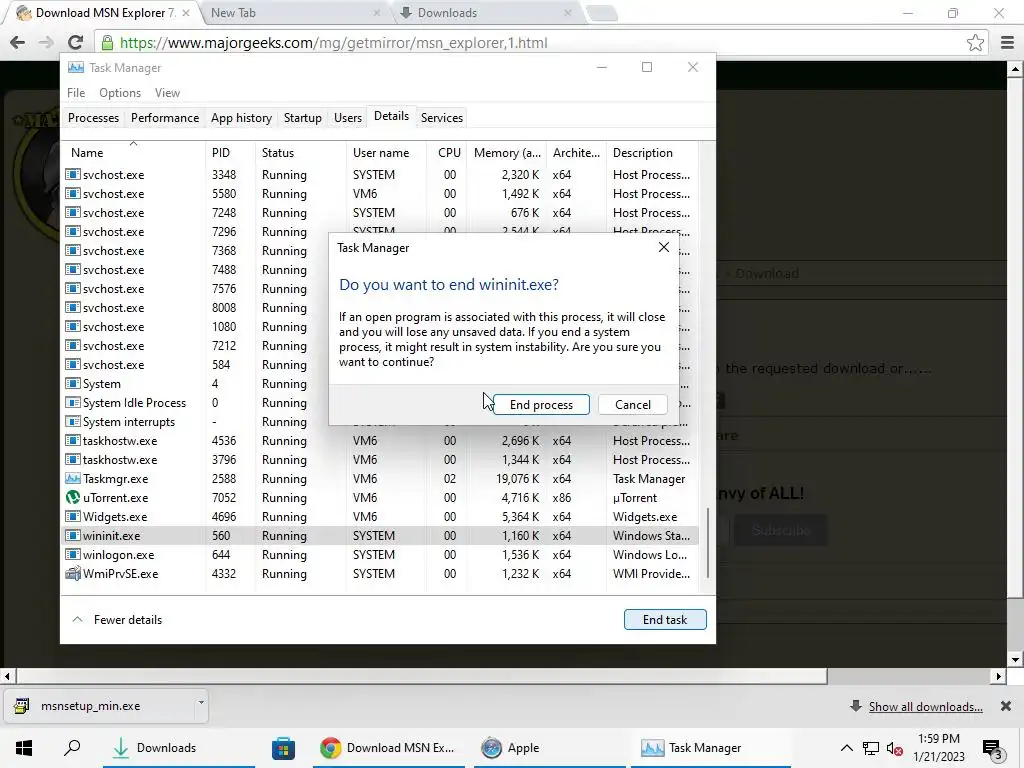Select the System Idle Process icon
The width and height of the screenshot is (1024, 768).
(73, 403)
